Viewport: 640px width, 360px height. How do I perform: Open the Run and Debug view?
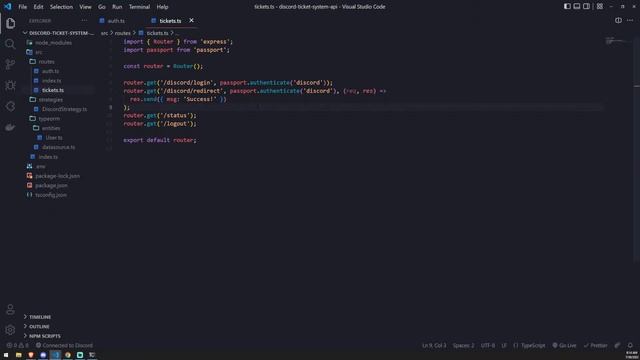10,85
